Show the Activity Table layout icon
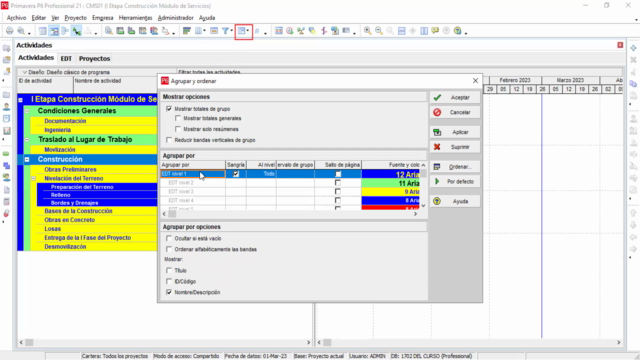The height and width of the screenshot is (360, 640). 42,31
